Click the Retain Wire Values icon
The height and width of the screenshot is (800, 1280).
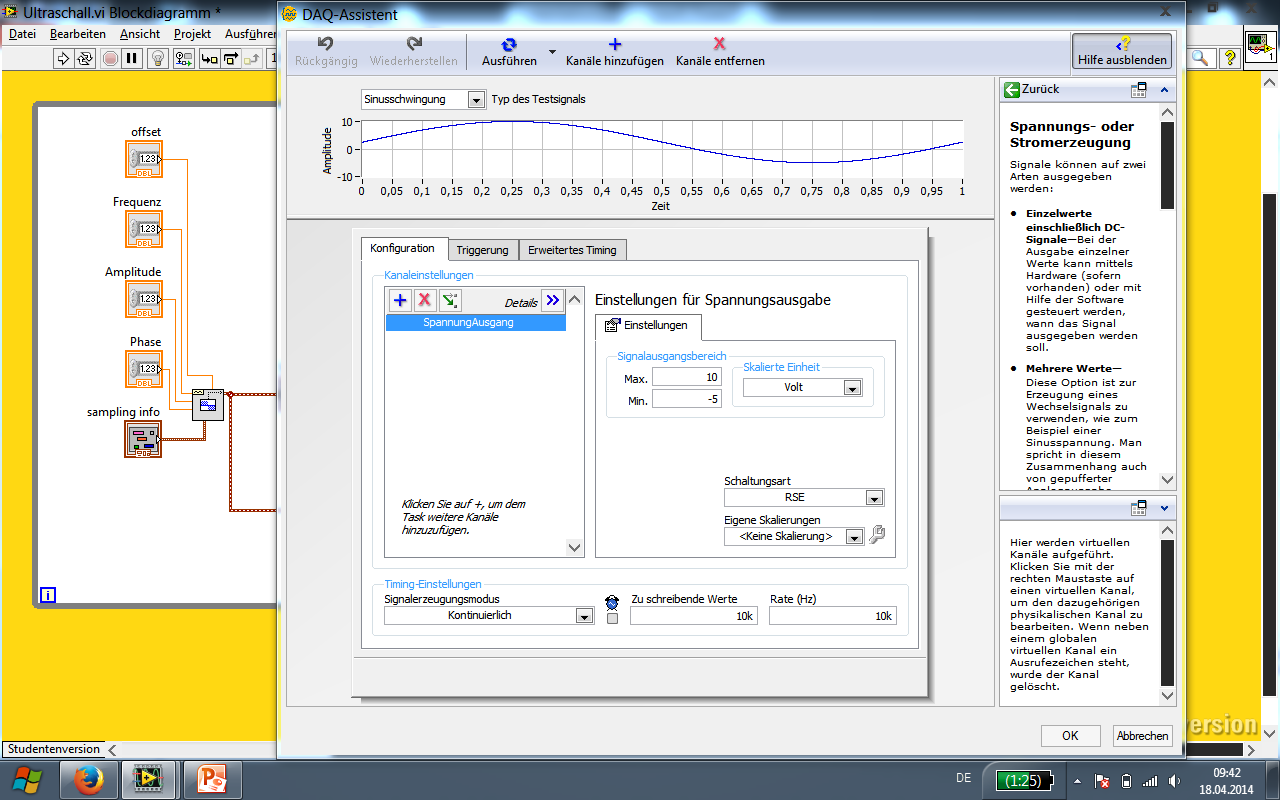[184, 59]
